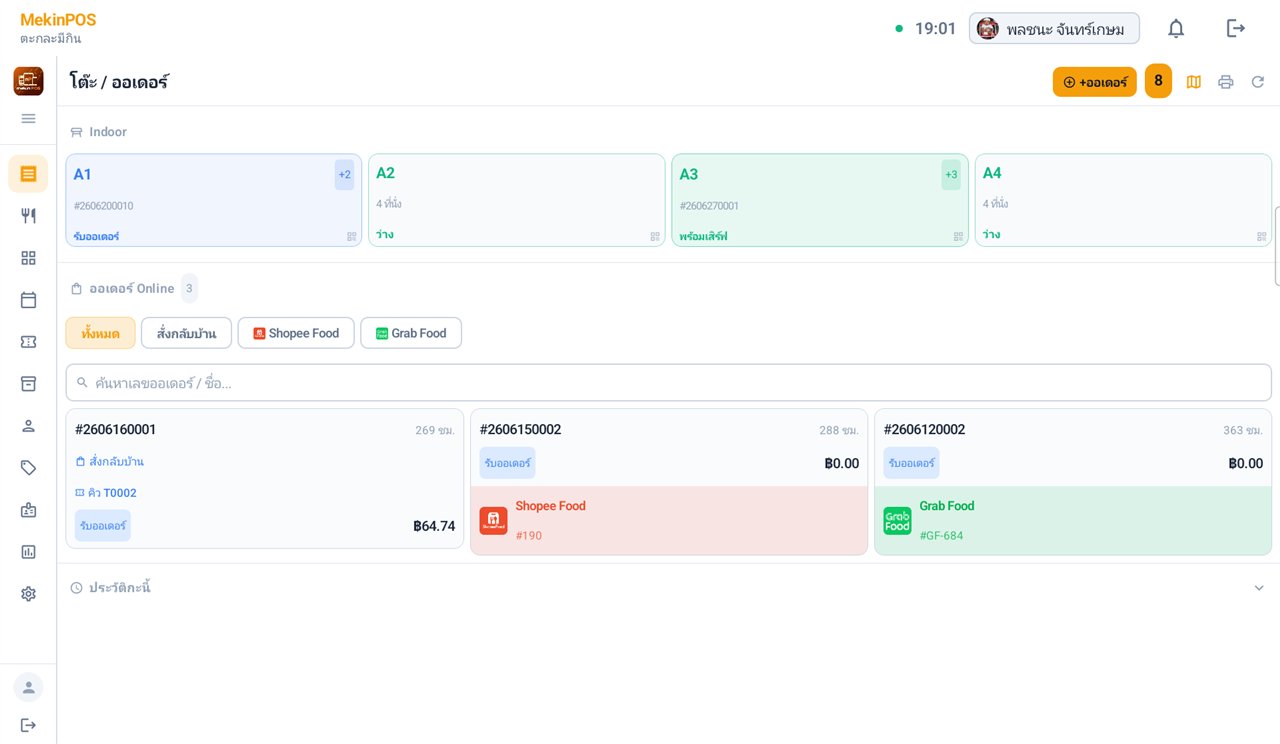
Task: Click the Shopee Food logo on order #2606150002
Action: click(x=493, y=521)
